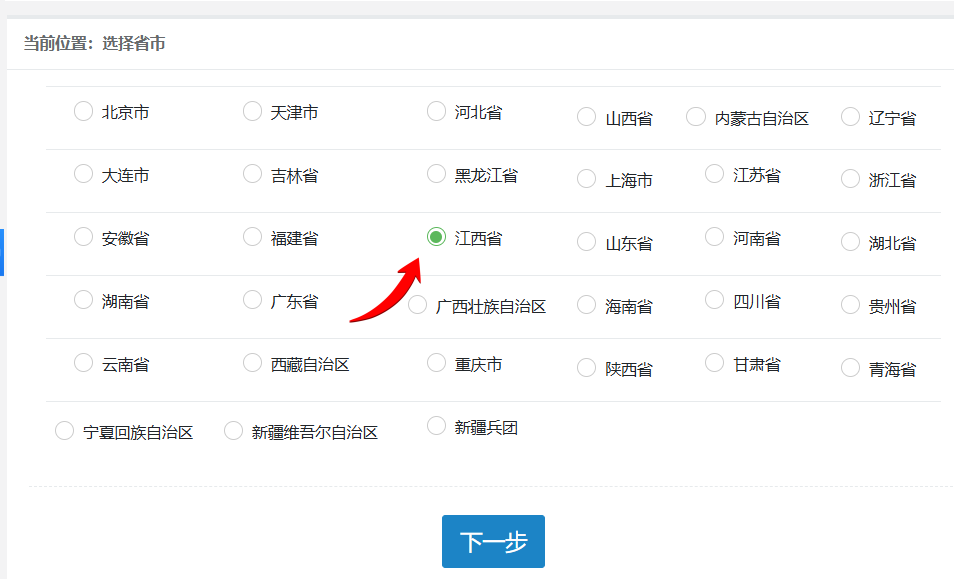Pick 内蒙古自治区 as your region
Viewport: 954px width, 579px height.
(x=695, y=116)
